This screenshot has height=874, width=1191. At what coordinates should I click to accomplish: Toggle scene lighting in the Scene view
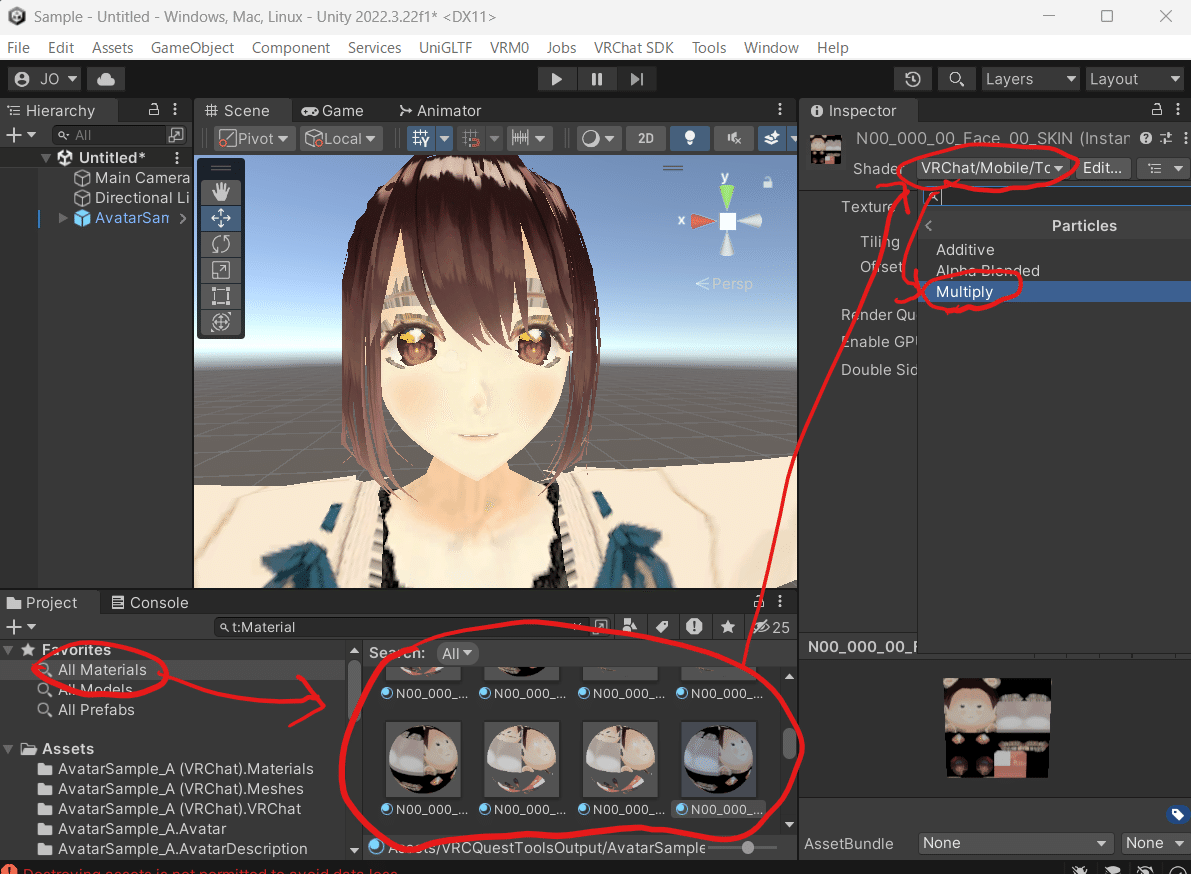pos(689,138)
